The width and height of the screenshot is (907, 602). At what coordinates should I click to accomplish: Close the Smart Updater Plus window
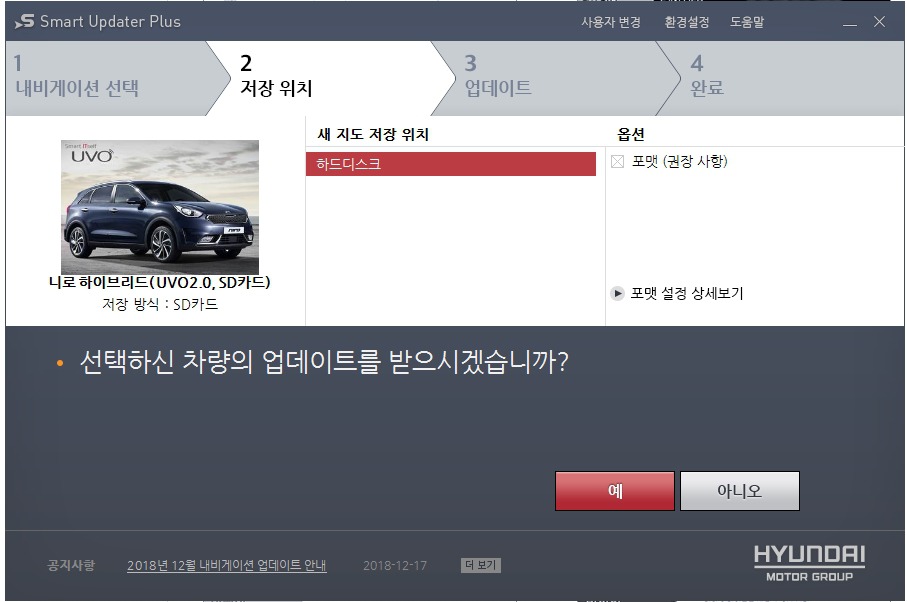[x=879, y=22]
